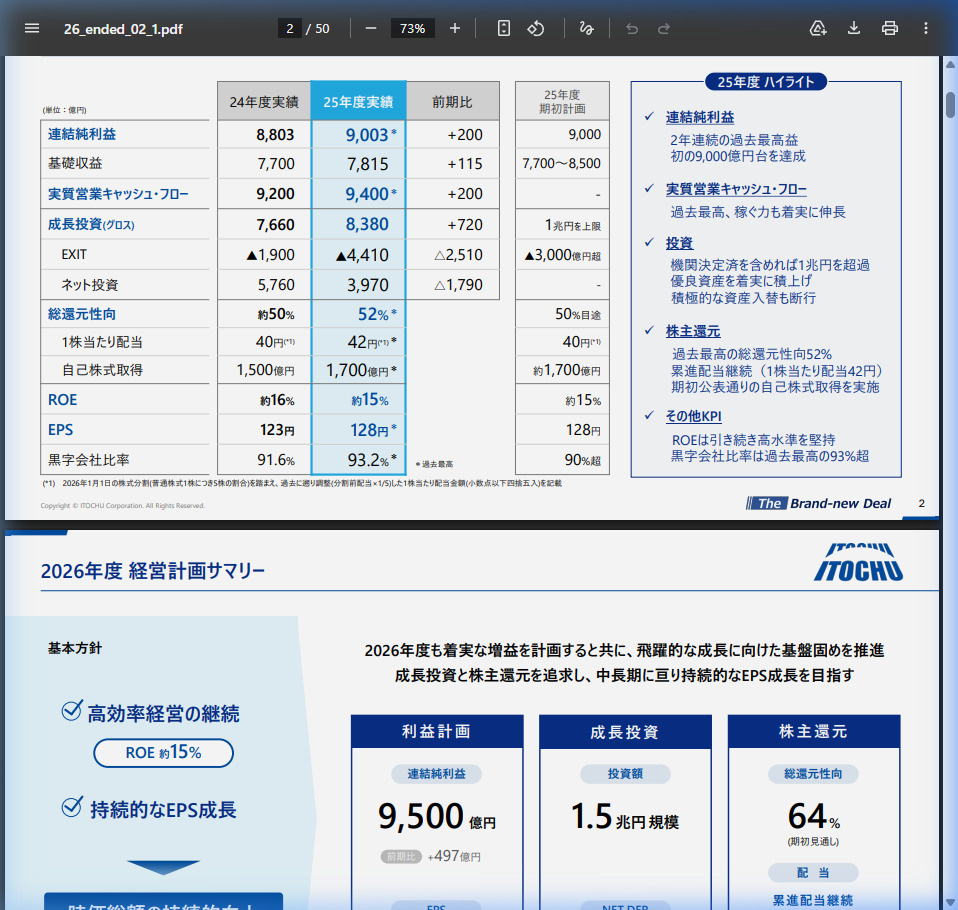Click the 3,970 net investment value

tap(367, 285)
